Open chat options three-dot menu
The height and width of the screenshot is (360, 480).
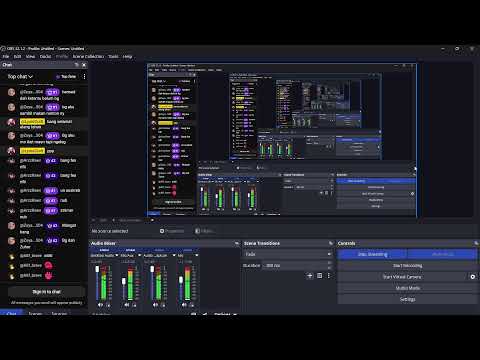[x=84, y=77]
